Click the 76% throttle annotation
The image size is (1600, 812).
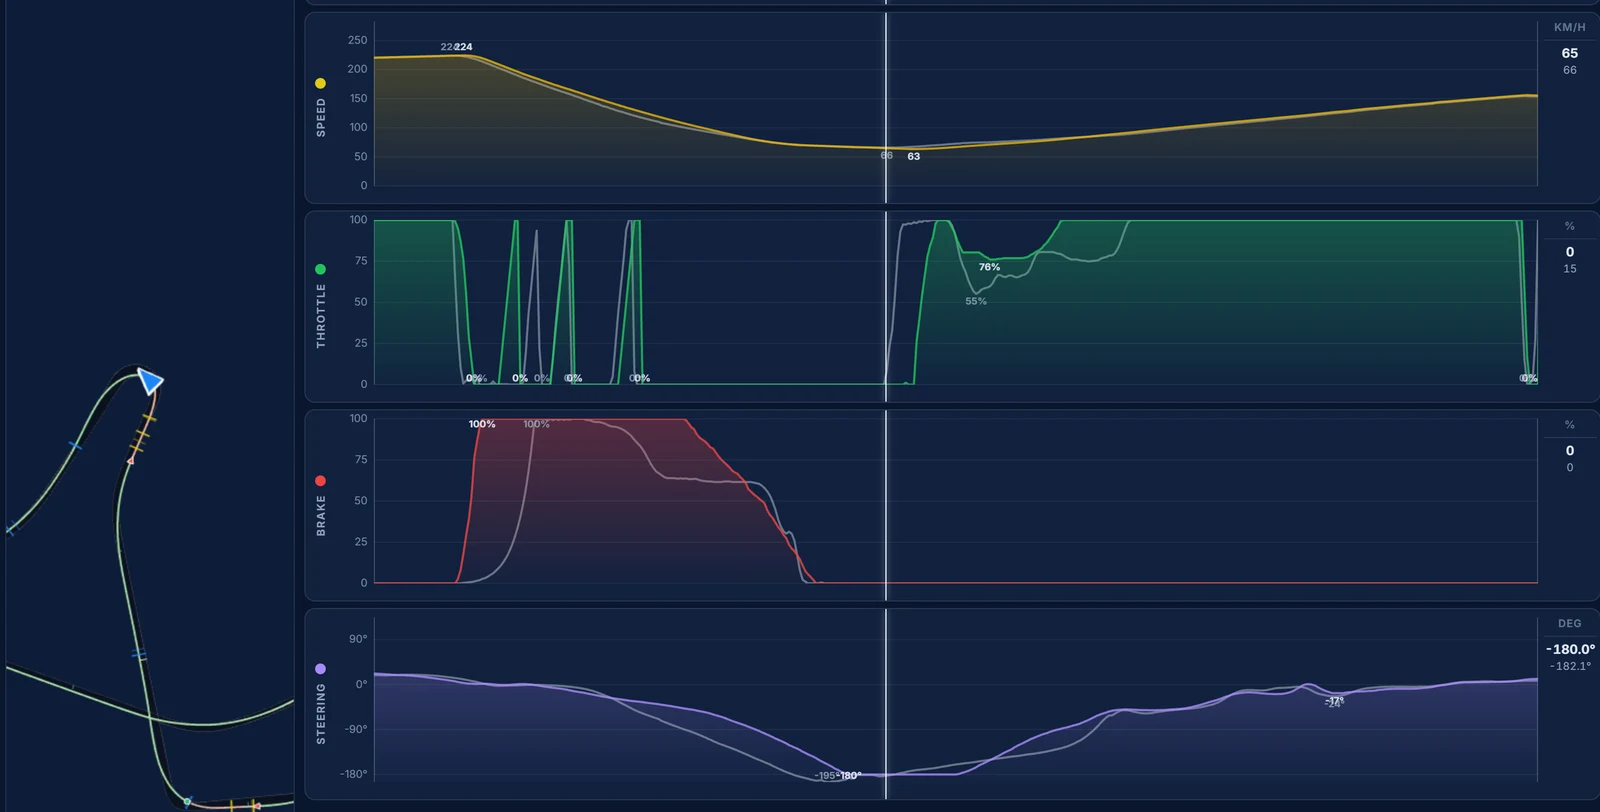point(989,267)
